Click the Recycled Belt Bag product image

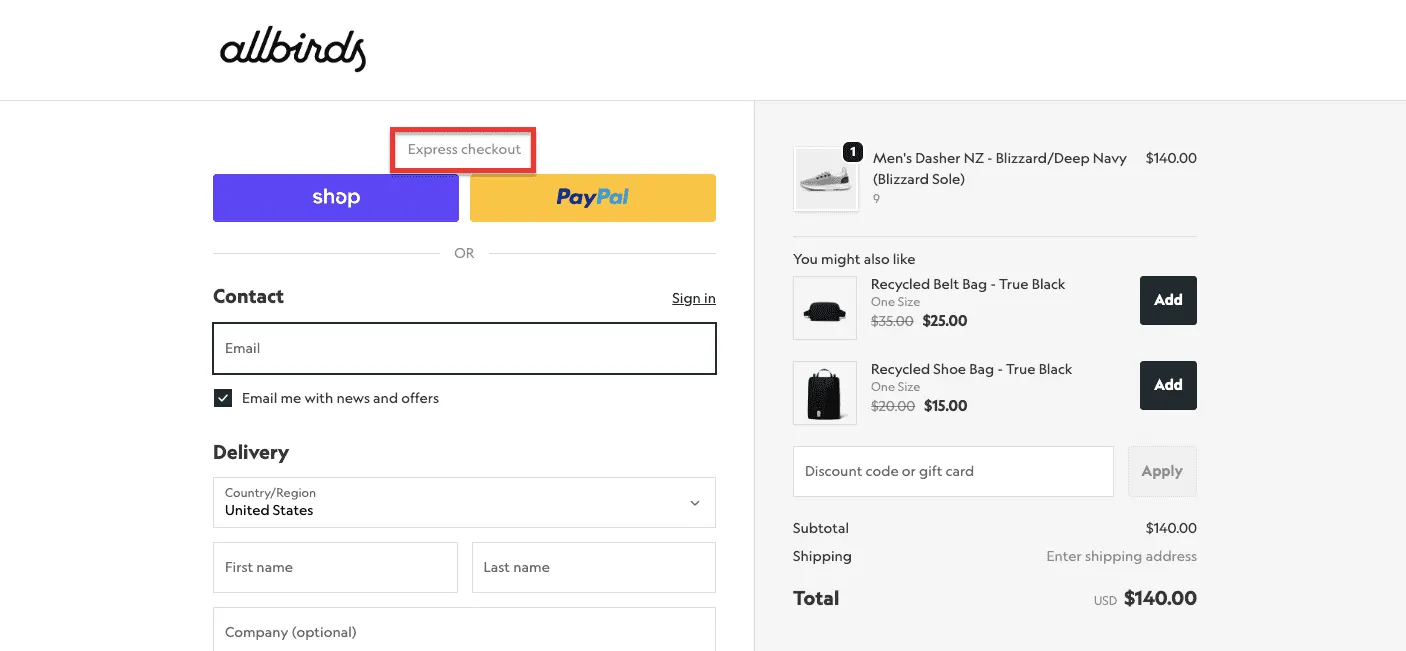pyautogui.click(x=824, y=308)
